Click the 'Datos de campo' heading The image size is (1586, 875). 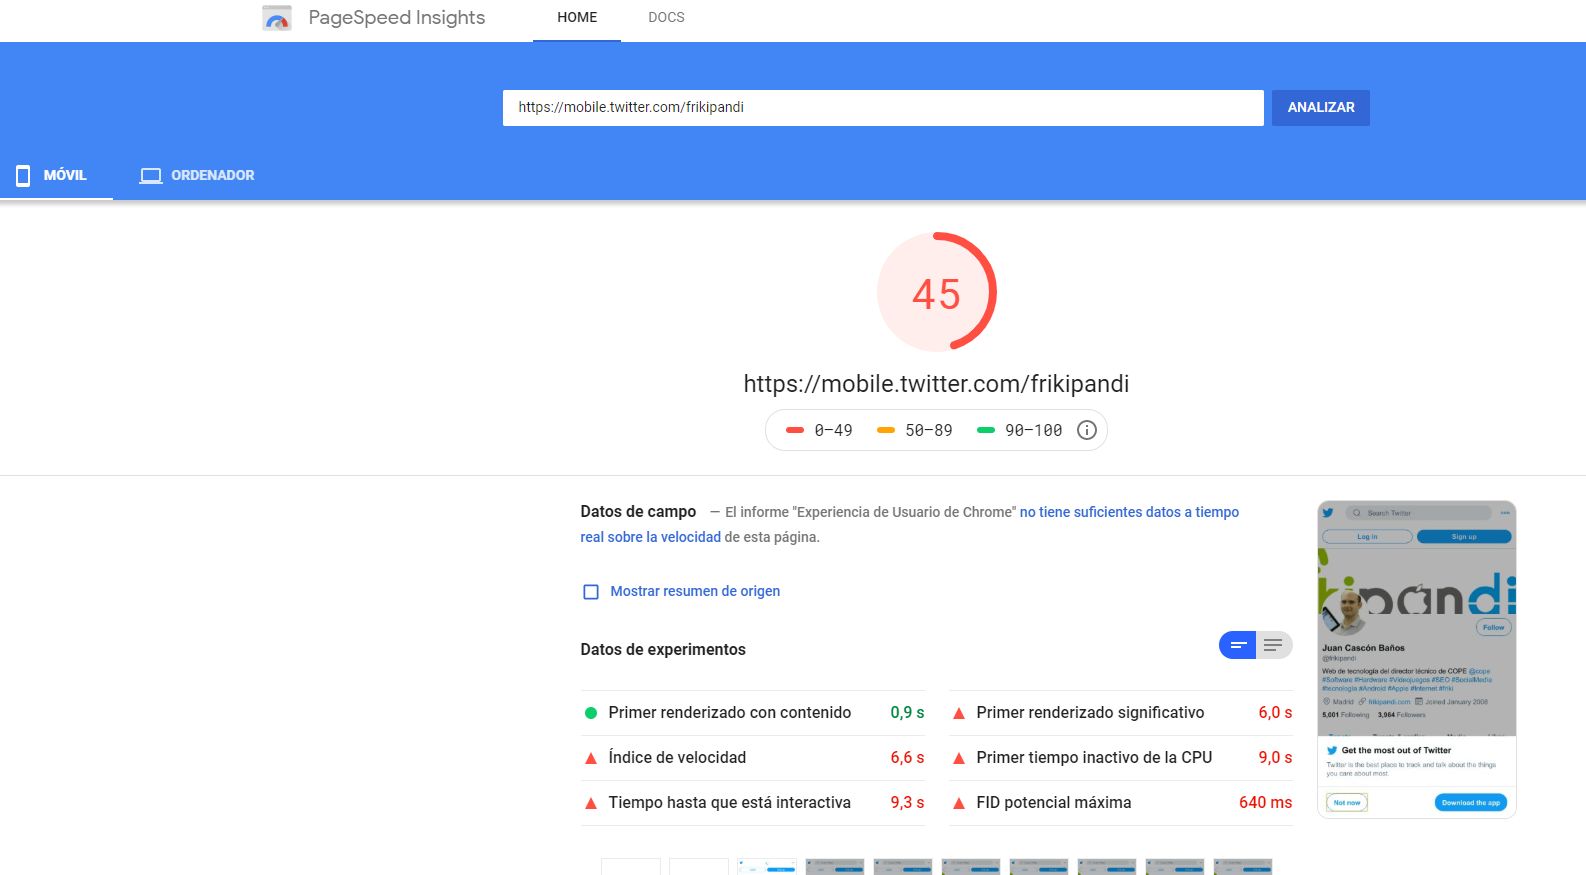click(638, 512)
